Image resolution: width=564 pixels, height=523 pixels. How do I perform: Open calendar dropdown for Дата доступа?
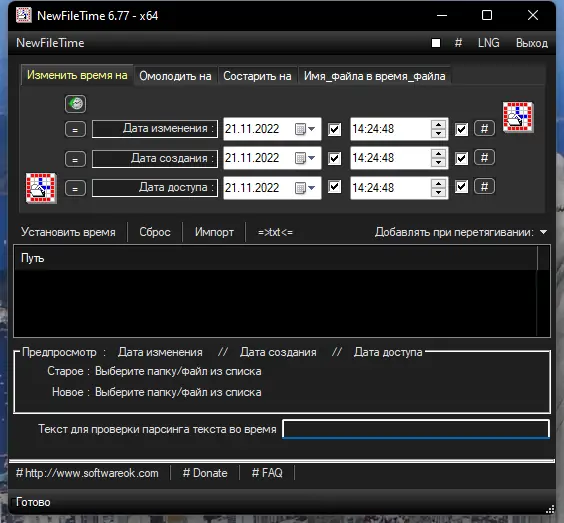click(305, 187)
